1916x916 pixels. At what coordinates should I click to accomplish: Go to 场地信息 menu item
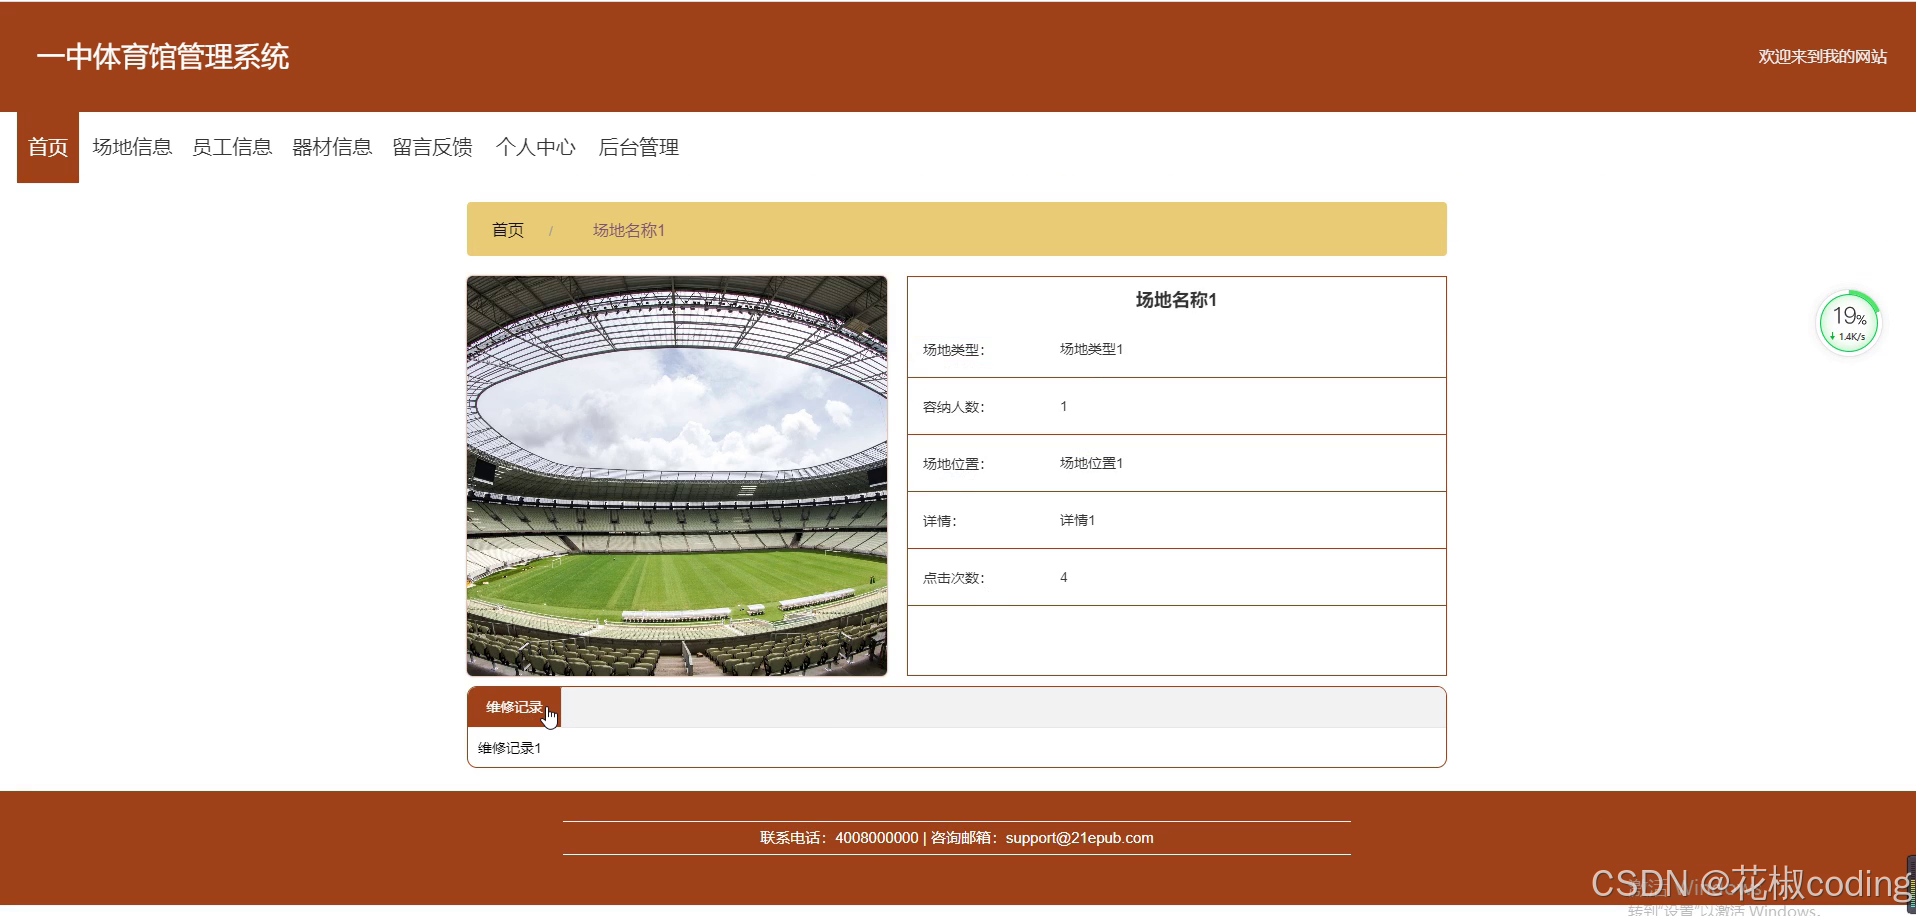coord(132,147)
